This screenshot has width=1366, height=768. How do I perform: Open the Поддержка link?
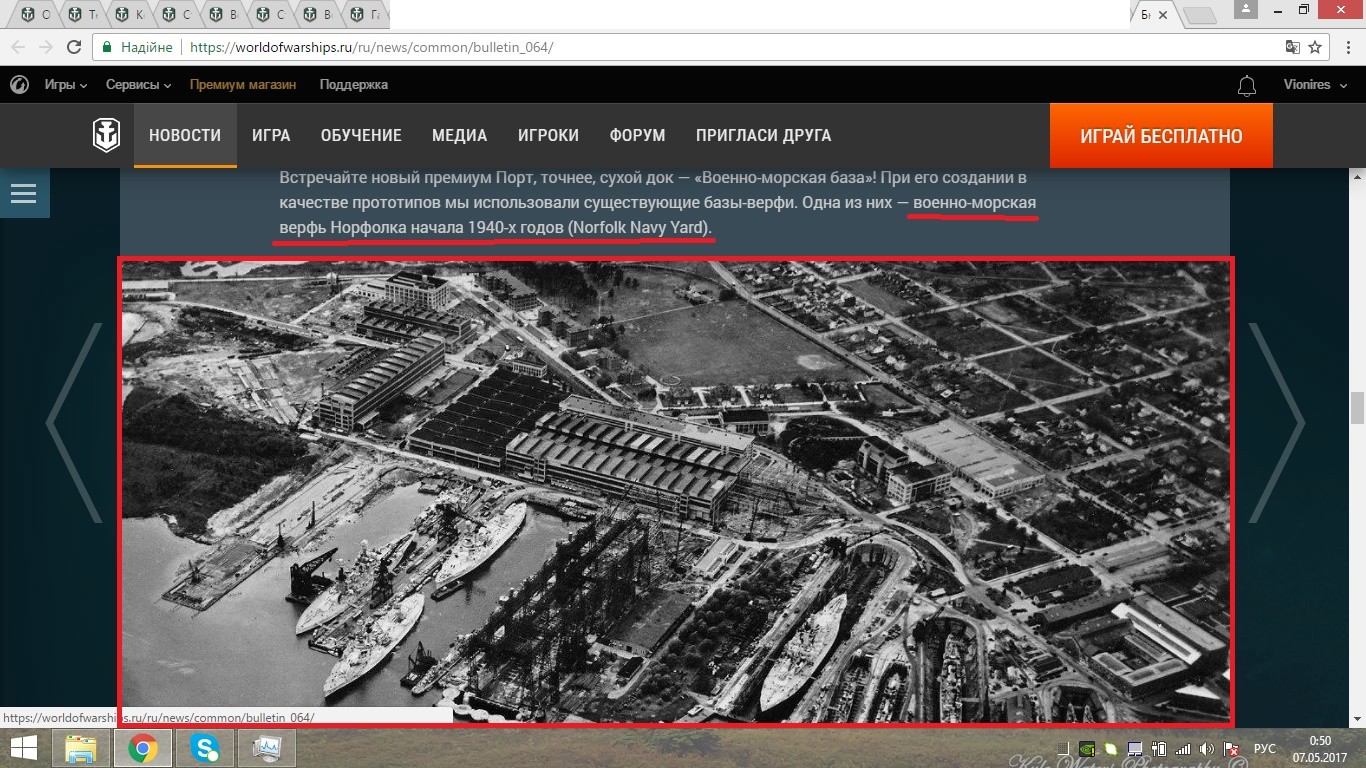click(x=354, y=85)
